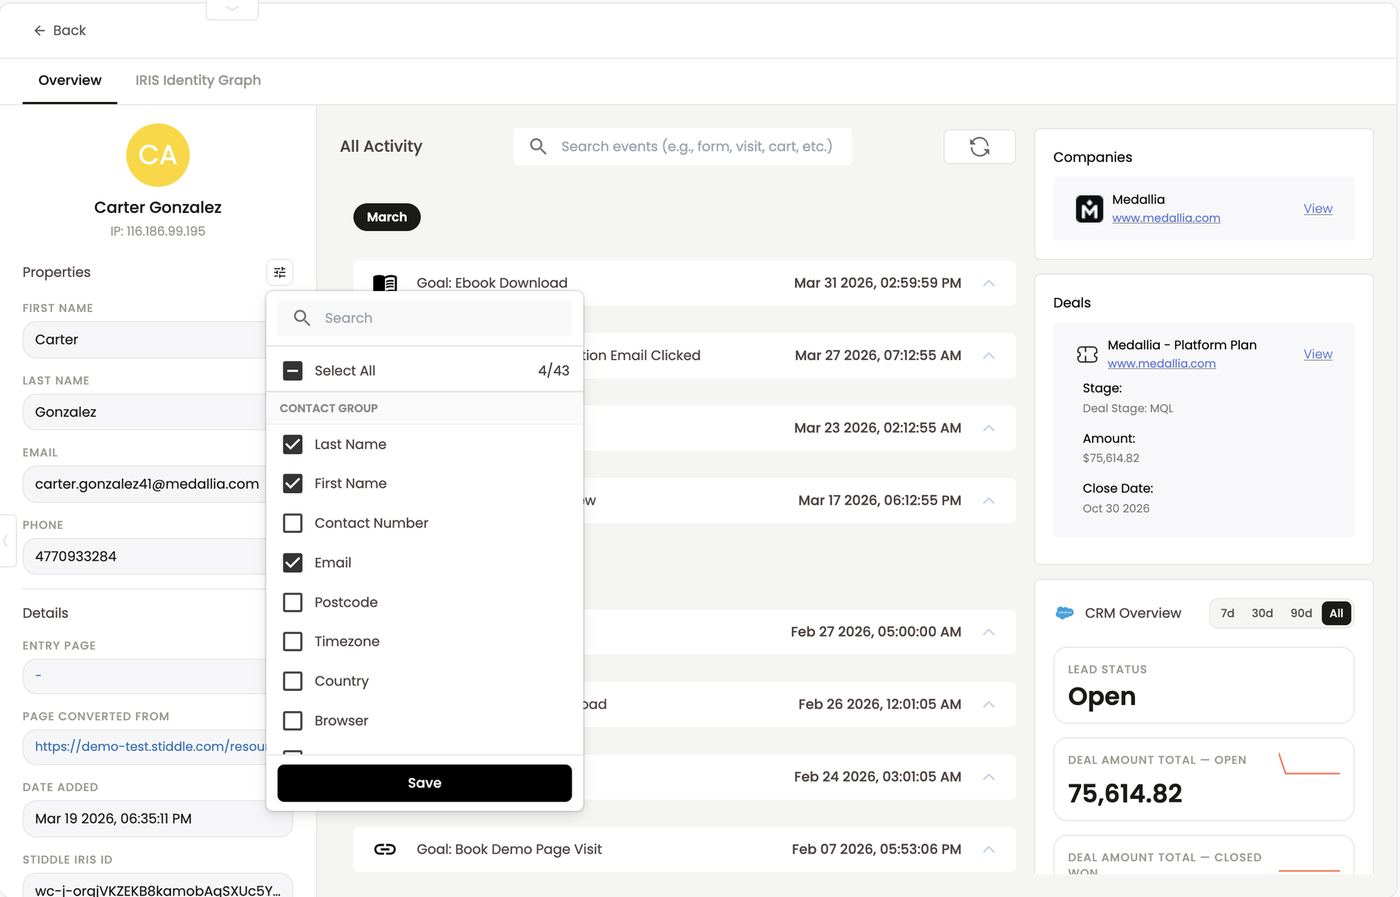Click the Lead Status Open card
1400x897 pixels.
tap(1204, 685)
